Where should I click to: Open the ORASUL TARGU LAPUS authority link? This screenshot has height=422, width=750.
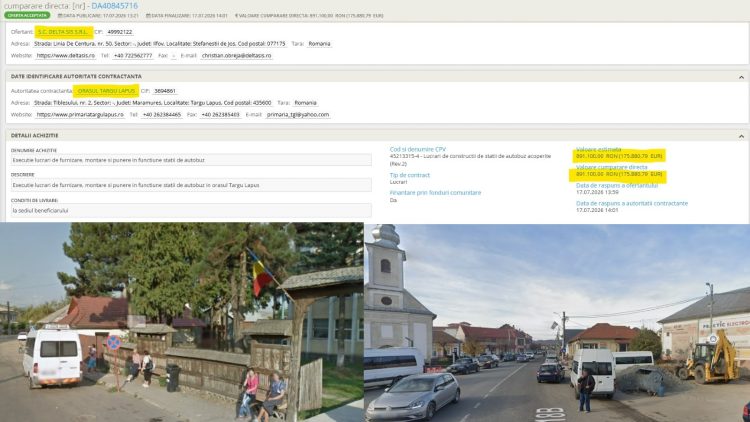point(106,91)
